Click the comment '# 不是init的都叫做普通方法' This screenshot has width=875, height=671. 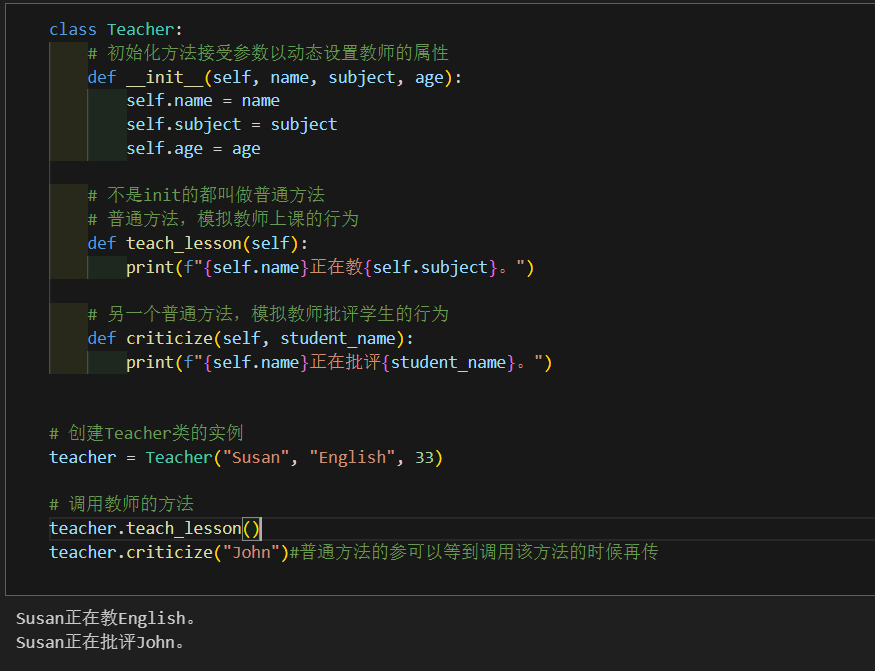tap(206, 195)
